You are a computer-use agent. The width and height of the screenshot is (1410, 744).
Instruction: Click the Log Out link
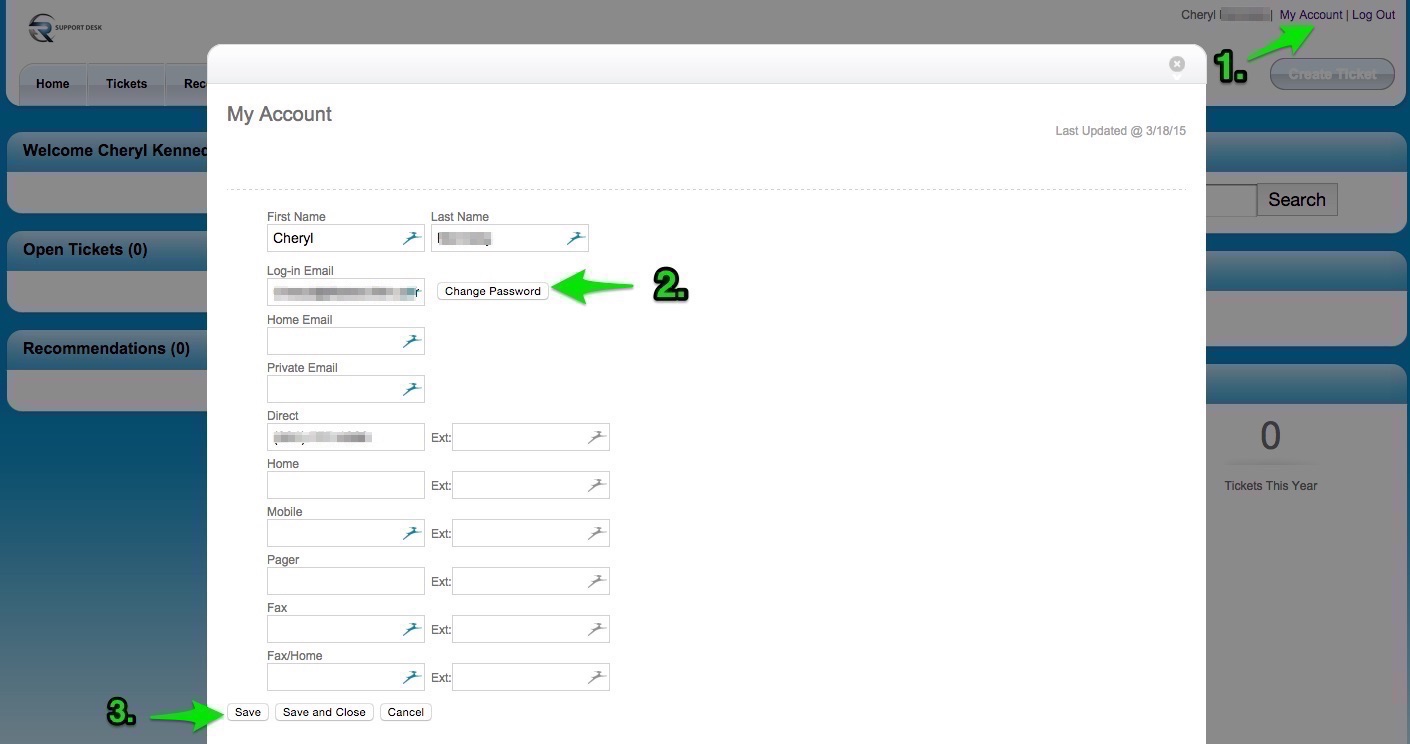click(x=1373, y=15)
